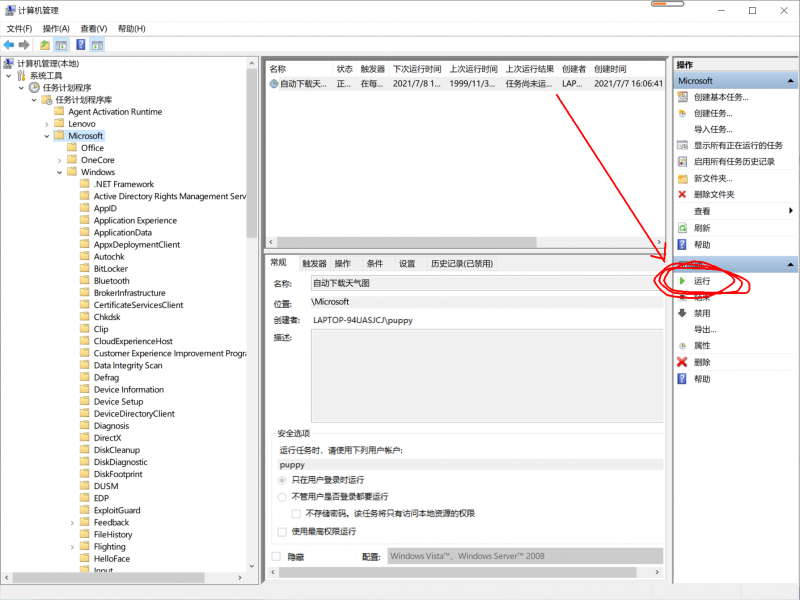This screenshot has height=600, width=800.
Task: Click the 禁用 (Disable) down-arrow icon
Action: click(x=683, y=313)
